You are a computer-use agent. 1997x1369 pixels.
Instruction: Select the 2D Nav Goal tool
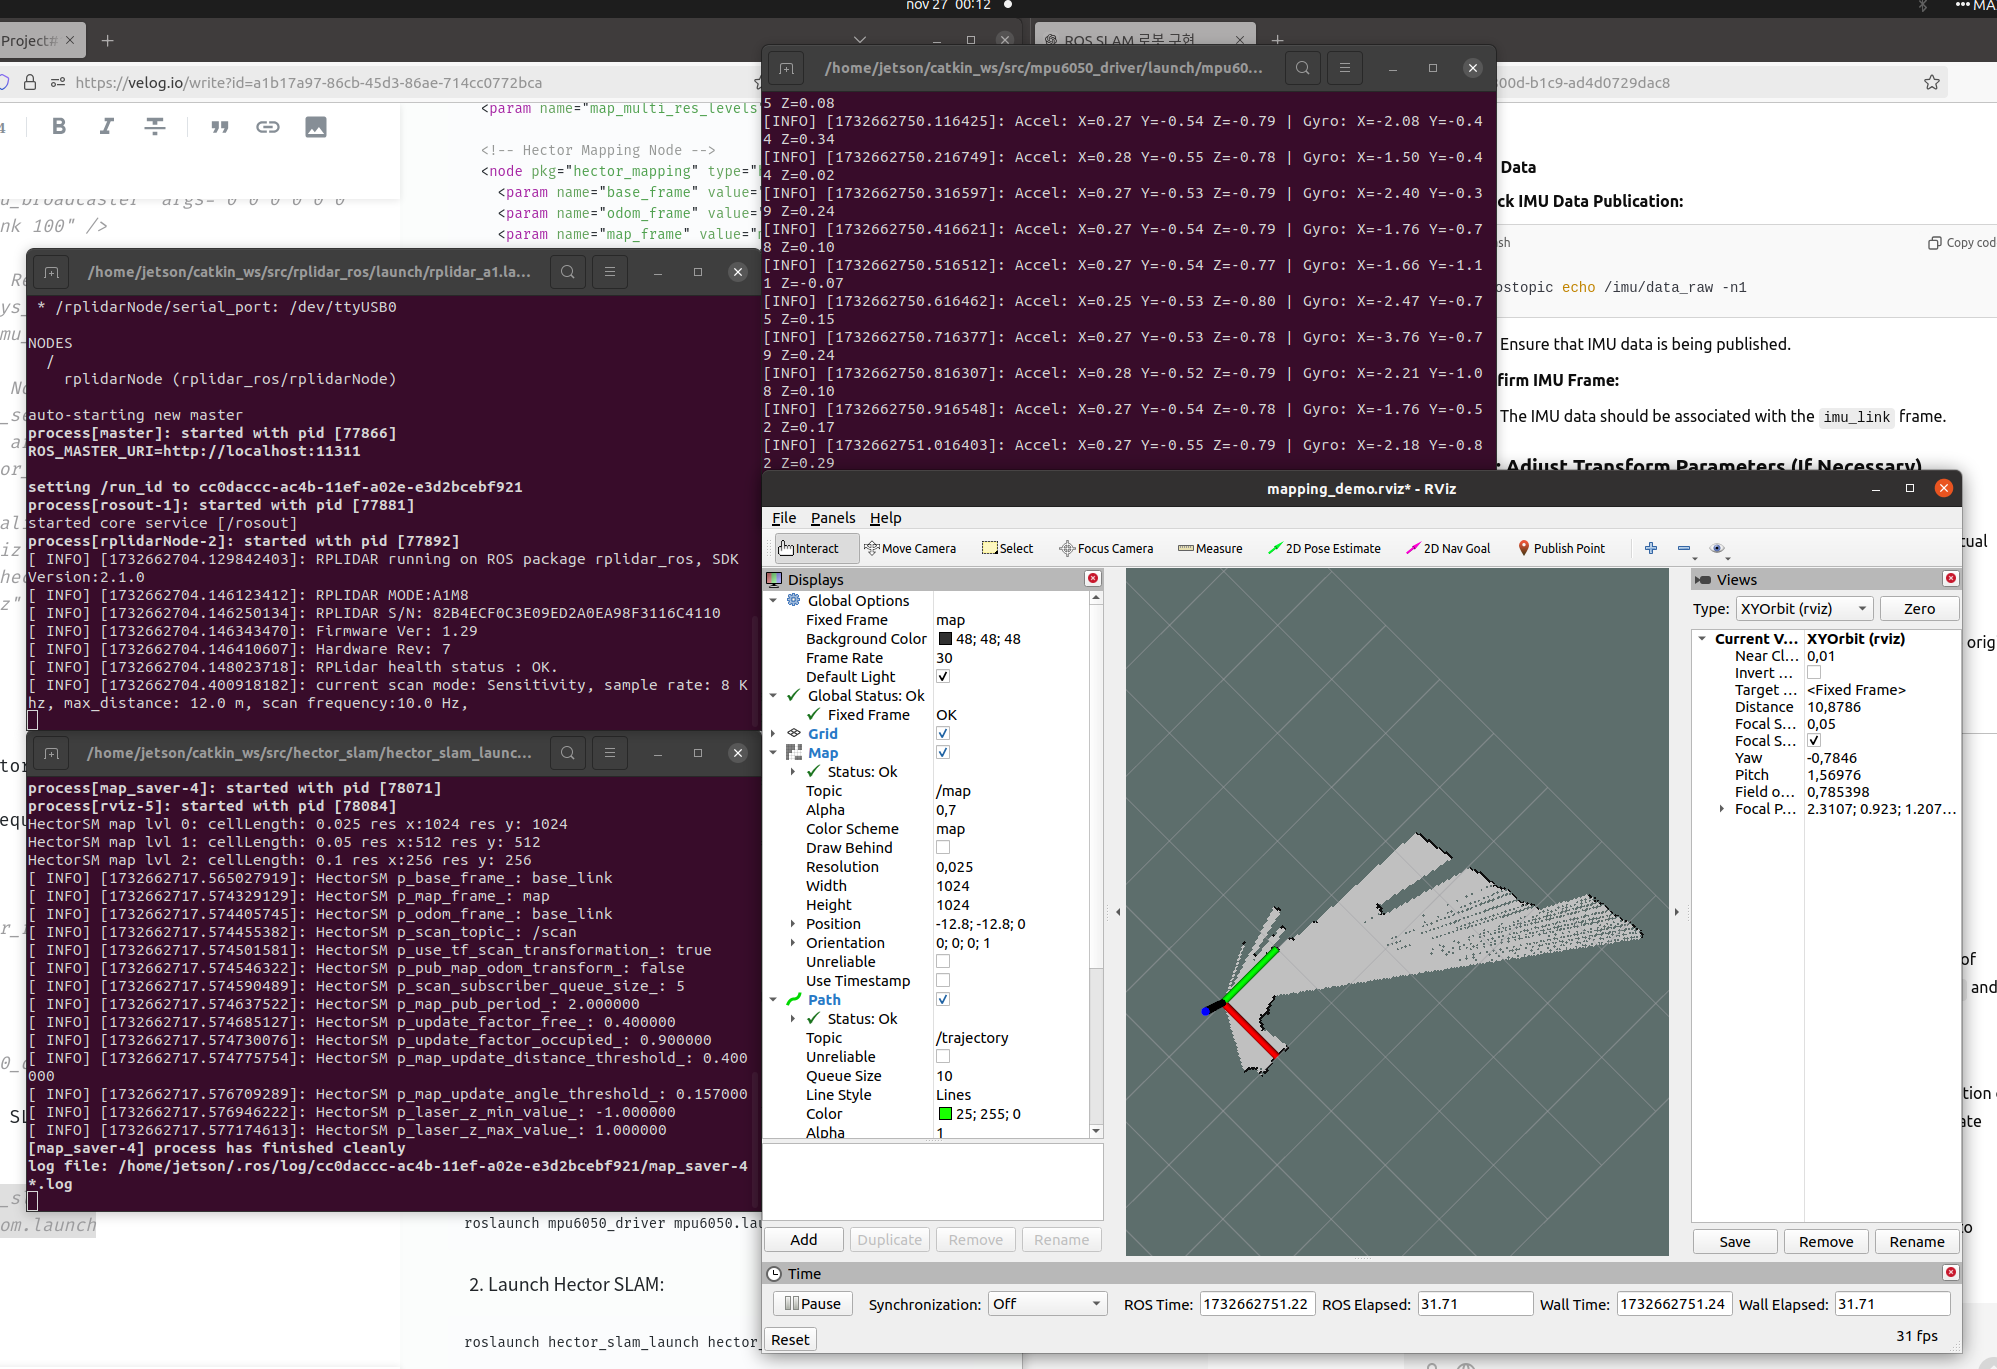[x=1448, y=548]
